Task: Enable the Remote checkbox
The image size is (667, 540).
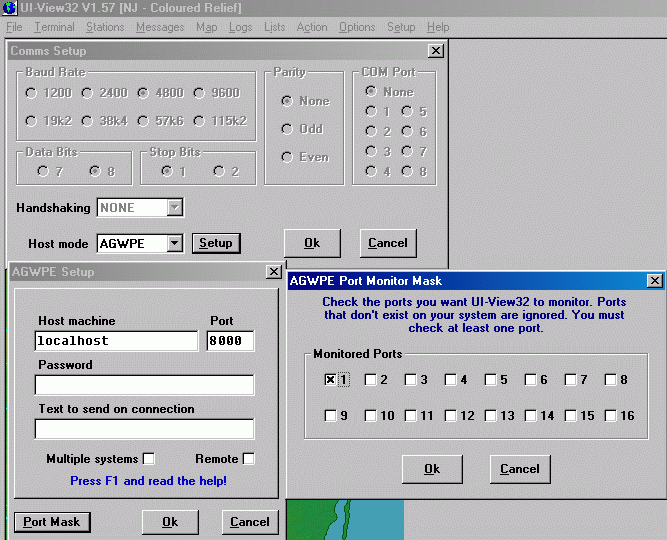Action: (248, 459)
